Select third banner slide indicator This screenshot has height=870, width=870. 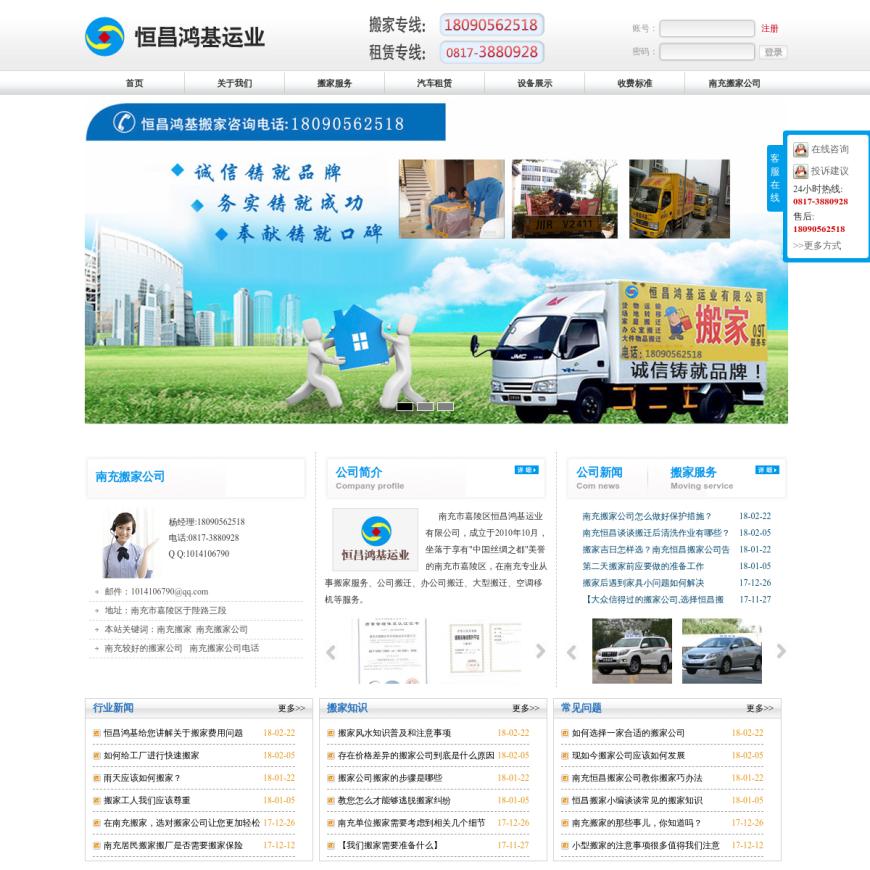(445, 406)
